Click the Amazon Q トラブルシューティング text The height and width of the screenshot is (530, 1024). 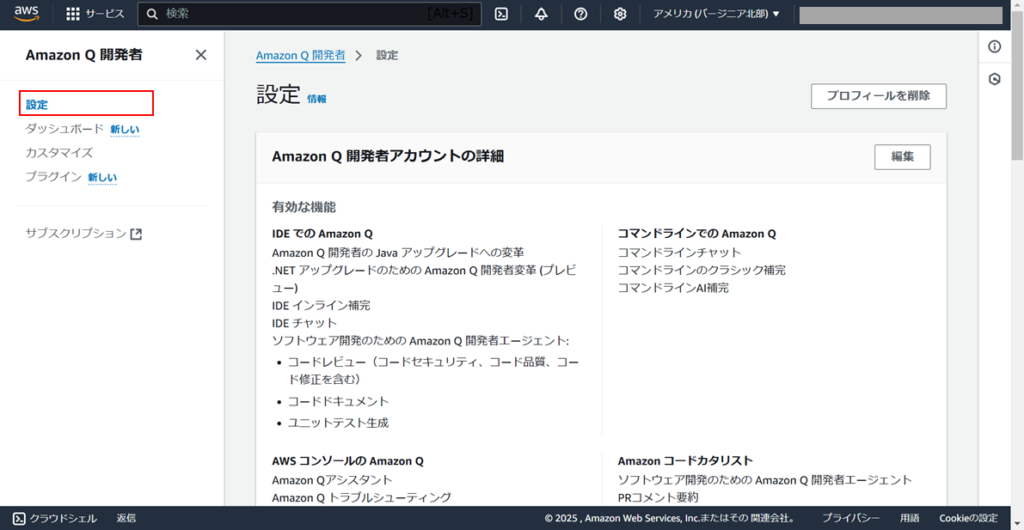coord(361,498)
